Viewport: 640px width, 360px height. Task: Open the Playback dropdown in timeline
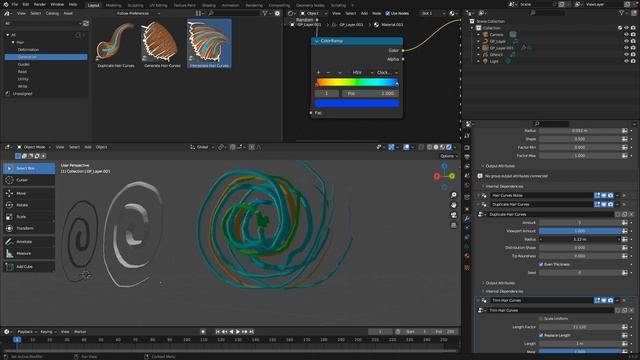tap(27, 332)
